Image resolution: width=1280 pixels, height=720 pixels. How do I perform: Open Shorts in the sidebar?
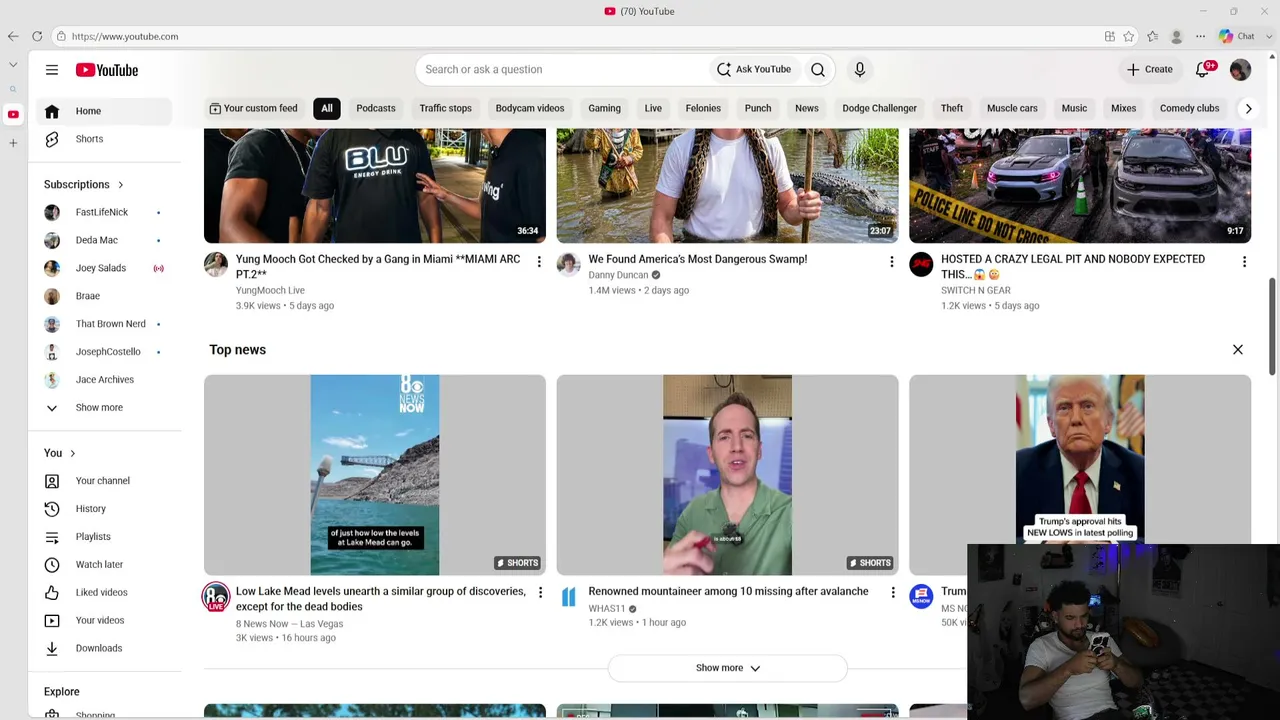click(x=105, y=139)
